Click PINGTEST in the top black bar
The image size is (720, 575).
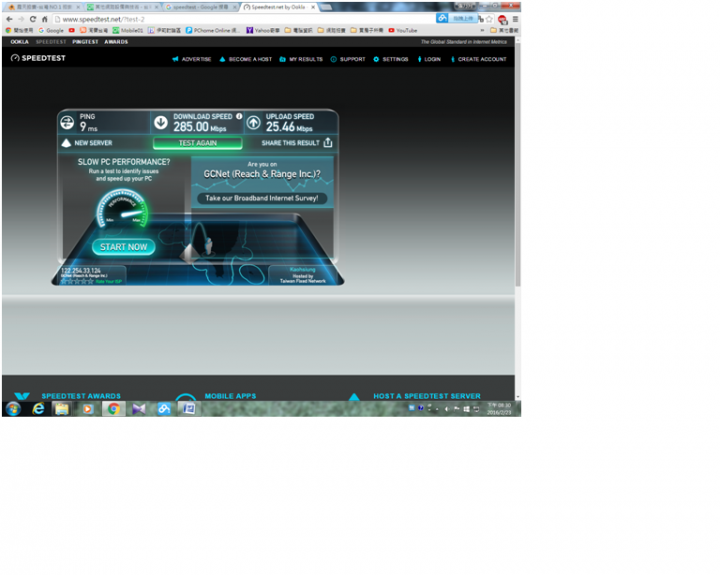(x=85, y=42)
